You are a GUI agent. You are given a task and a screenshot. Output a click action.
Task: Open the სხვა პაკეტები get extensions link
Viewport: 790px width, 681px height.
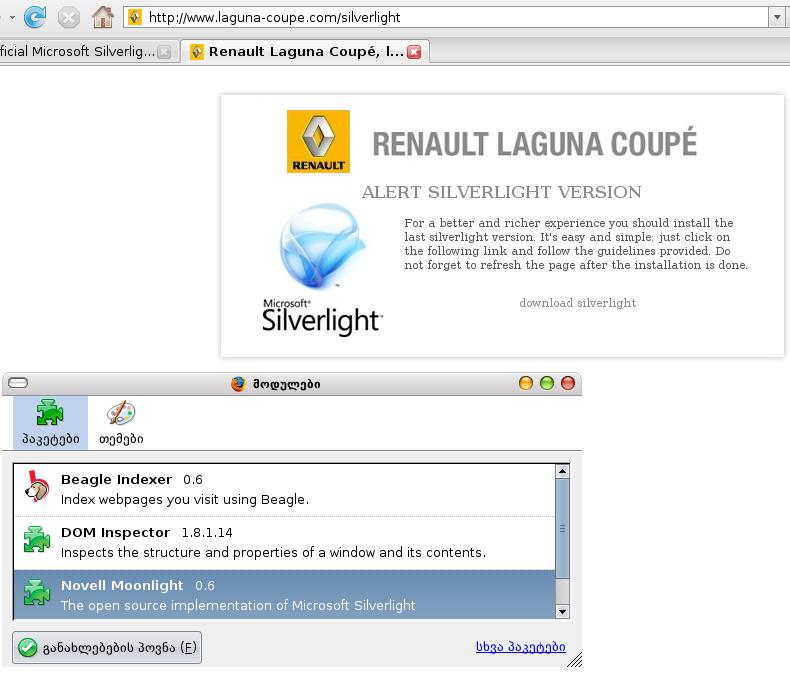[x=520, y=647]
